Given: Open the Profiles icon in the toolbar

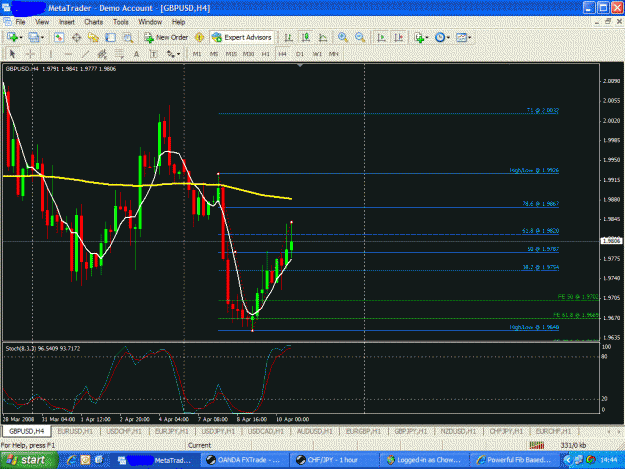Looking at the screenshot, I should (x=33, y=37).
